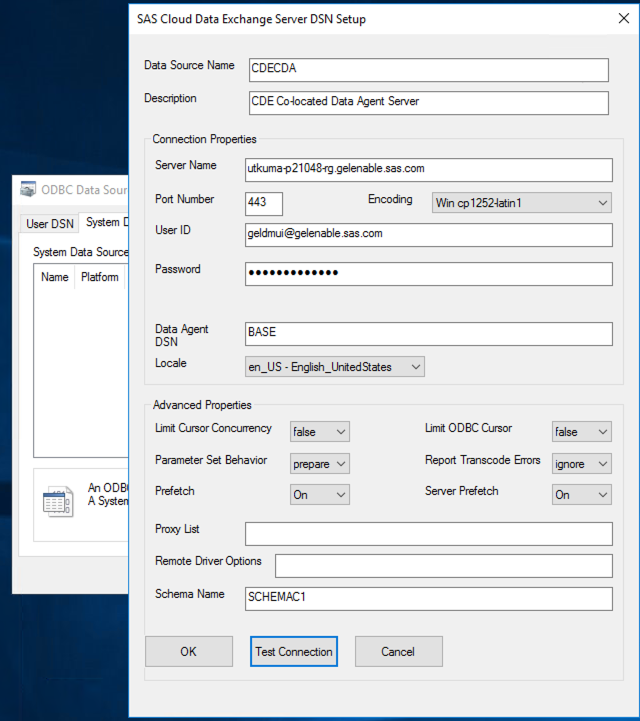Confirm the setup with OK
Image resolution: width=640 pixels, height=721 pixels.
point(189,651)
